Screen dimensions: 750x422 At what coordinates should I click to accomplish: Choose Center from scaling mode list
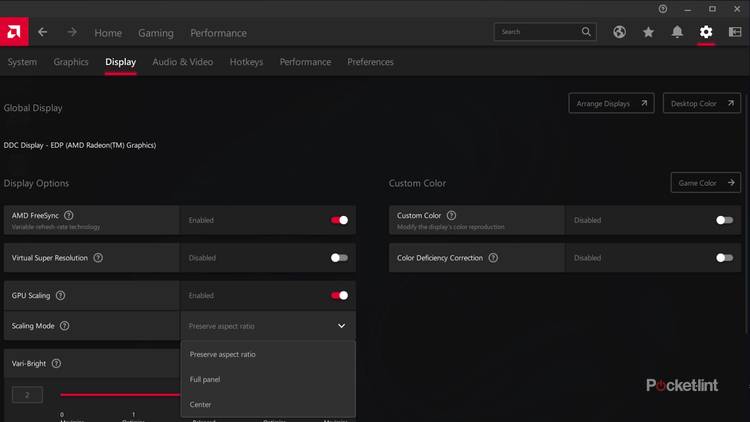(x=201, y=405)
